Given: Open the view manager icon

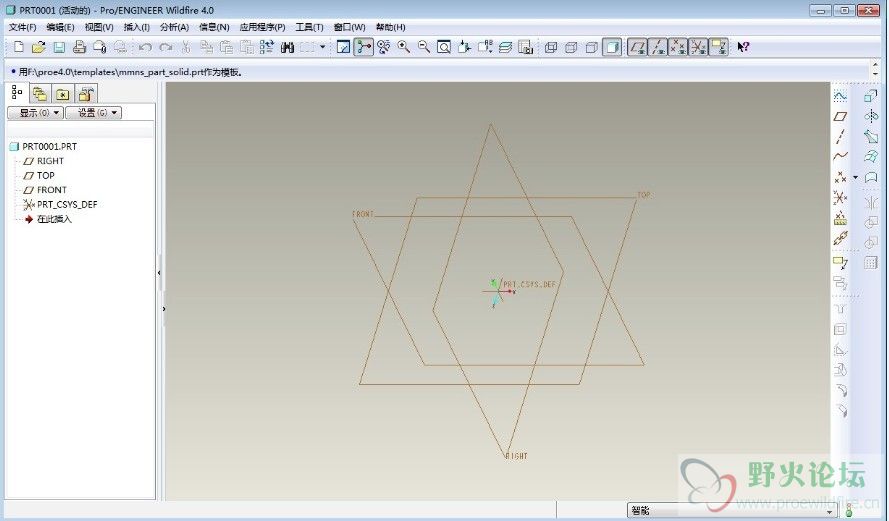Looking at the screenshot, I should (x=526, y=47).
